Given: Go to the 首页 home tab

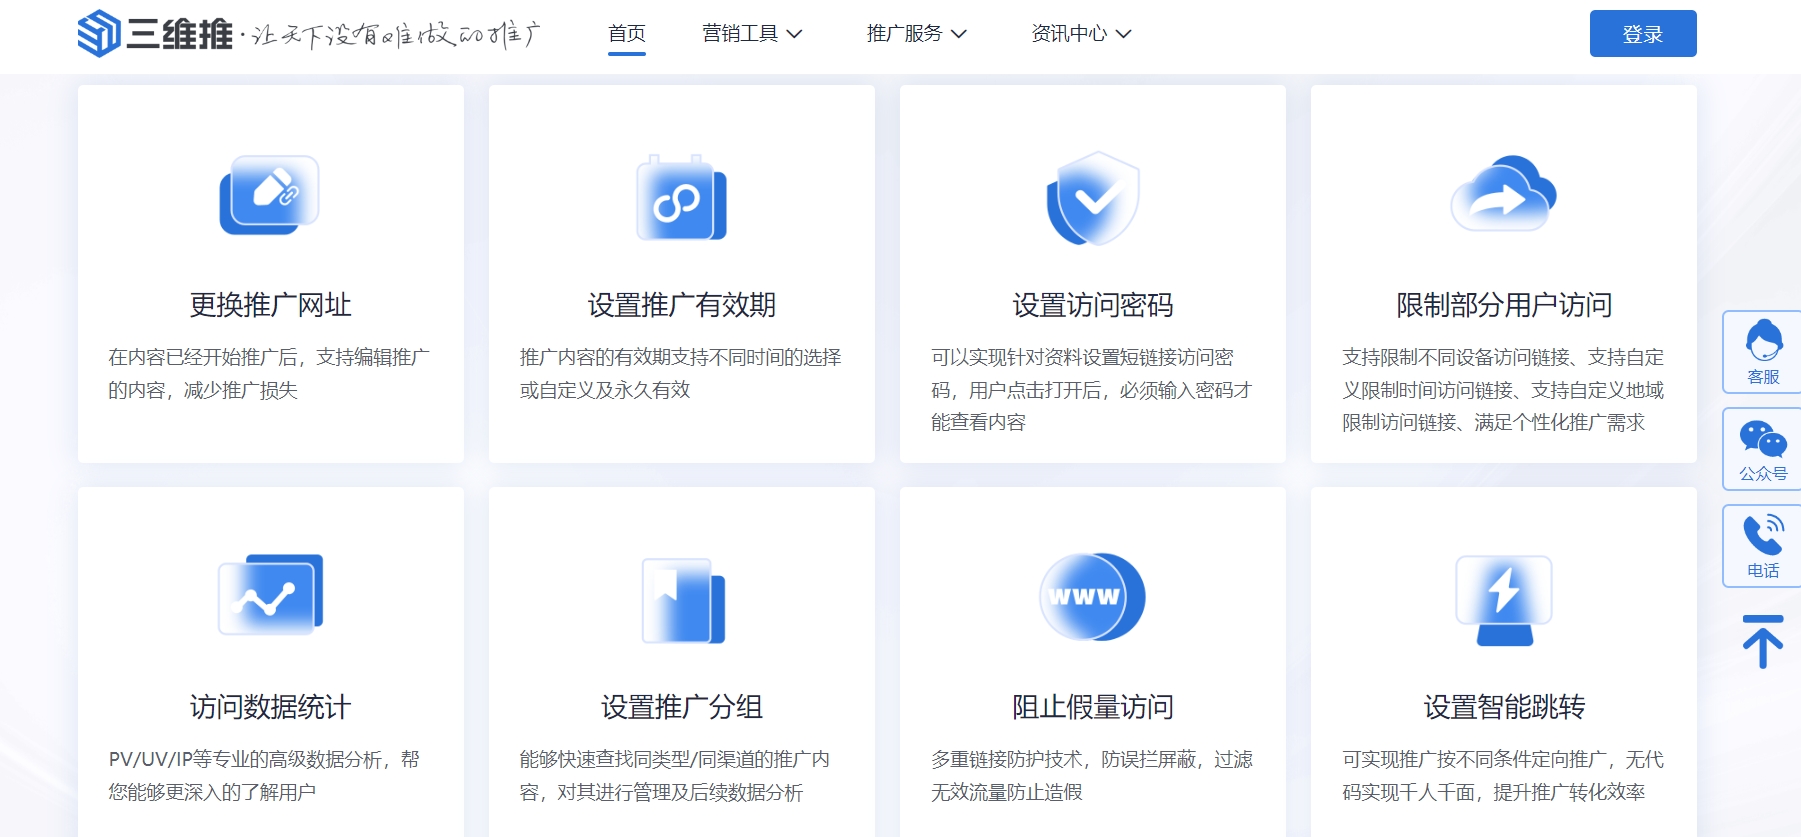Looking at the screenshot, I should click(x=627, y=34).
